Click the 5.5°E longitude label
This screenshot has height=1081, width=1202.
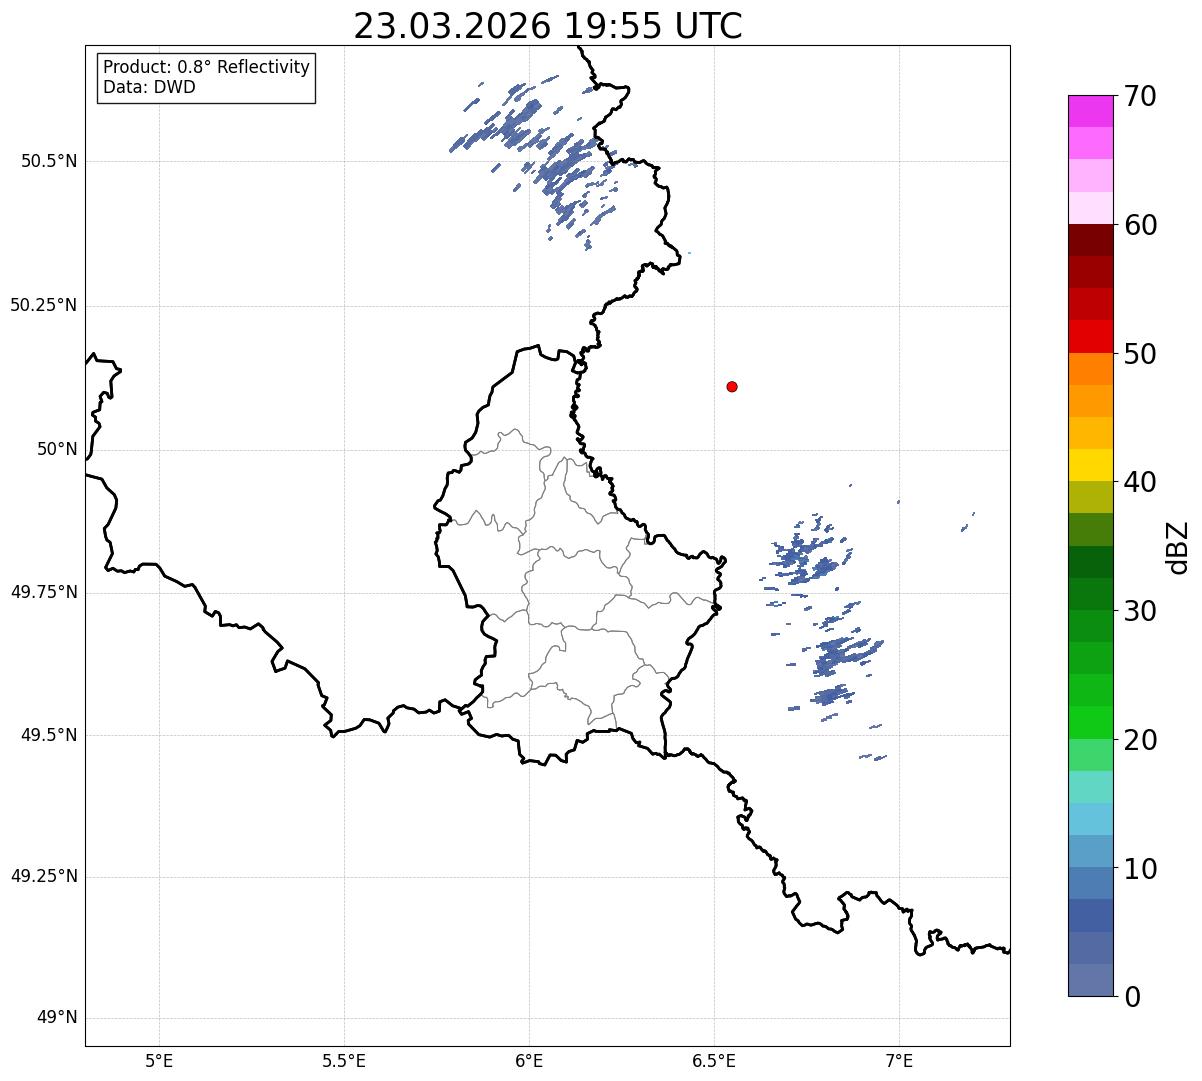coord(344,1060)
